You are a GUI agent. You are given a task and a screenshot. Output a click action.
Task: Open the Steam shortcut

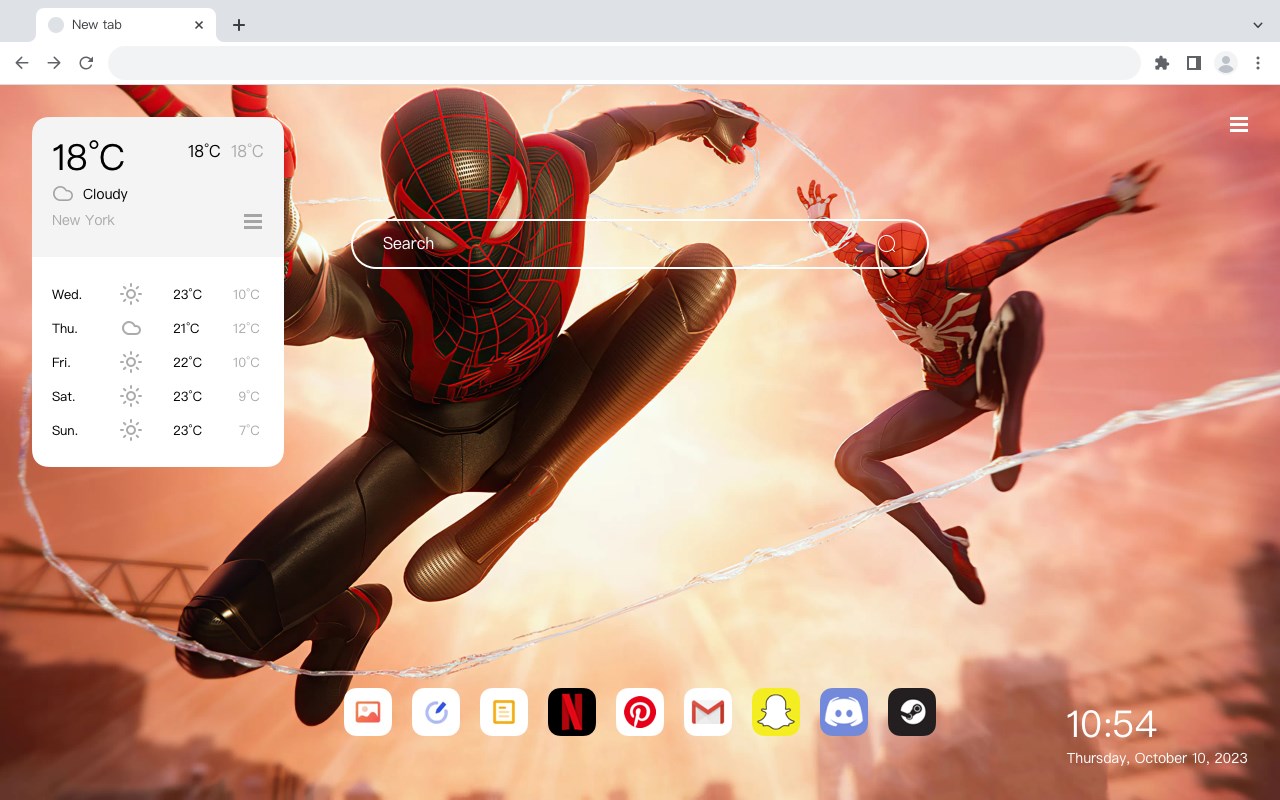(912, 712)
